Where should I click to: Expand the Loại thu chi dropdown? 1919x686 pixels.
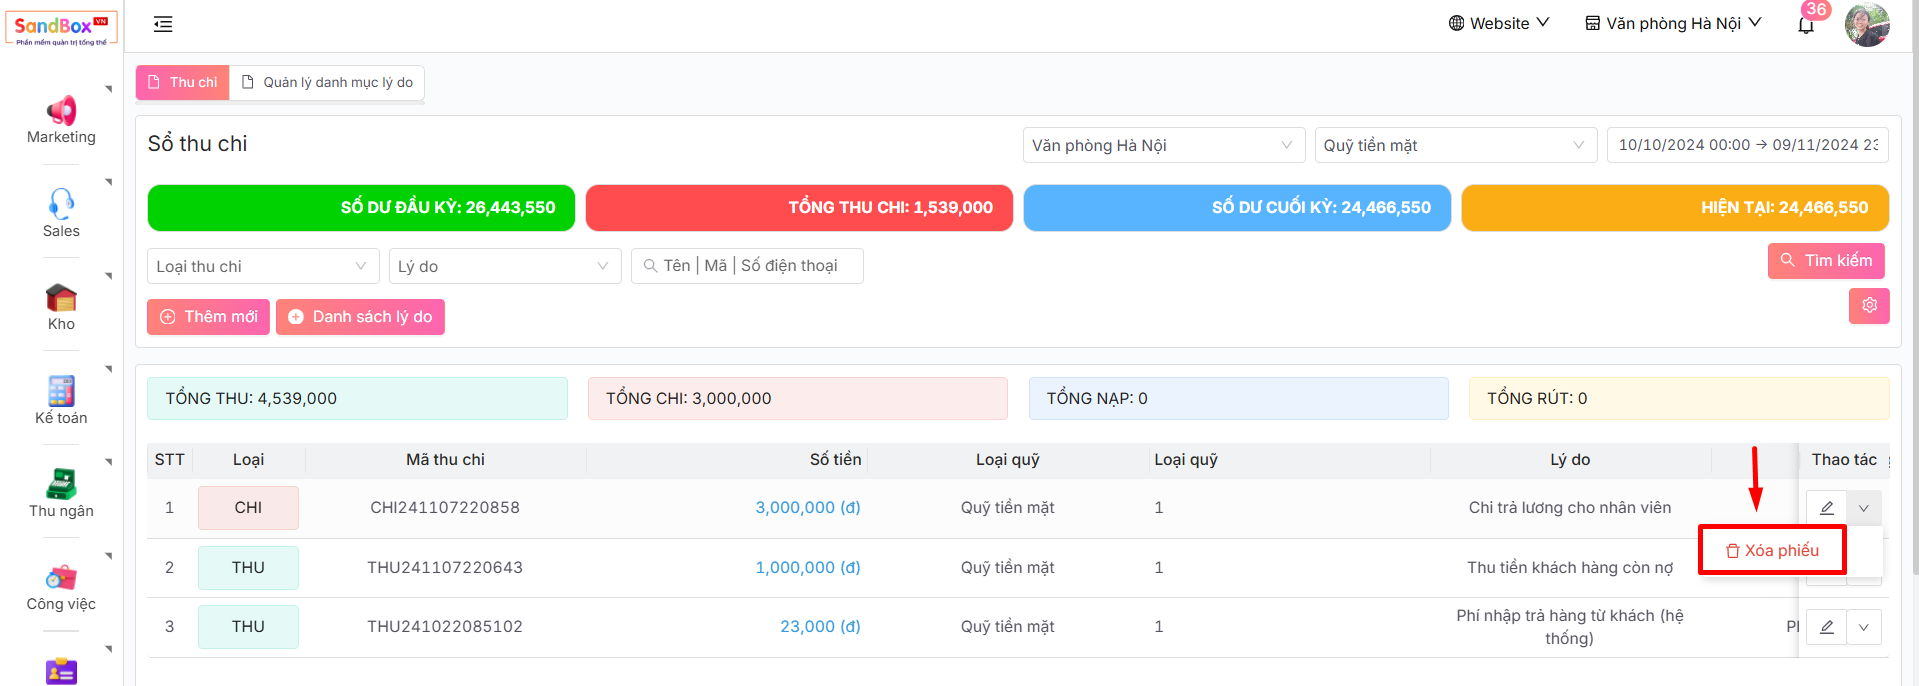[262, 266]
